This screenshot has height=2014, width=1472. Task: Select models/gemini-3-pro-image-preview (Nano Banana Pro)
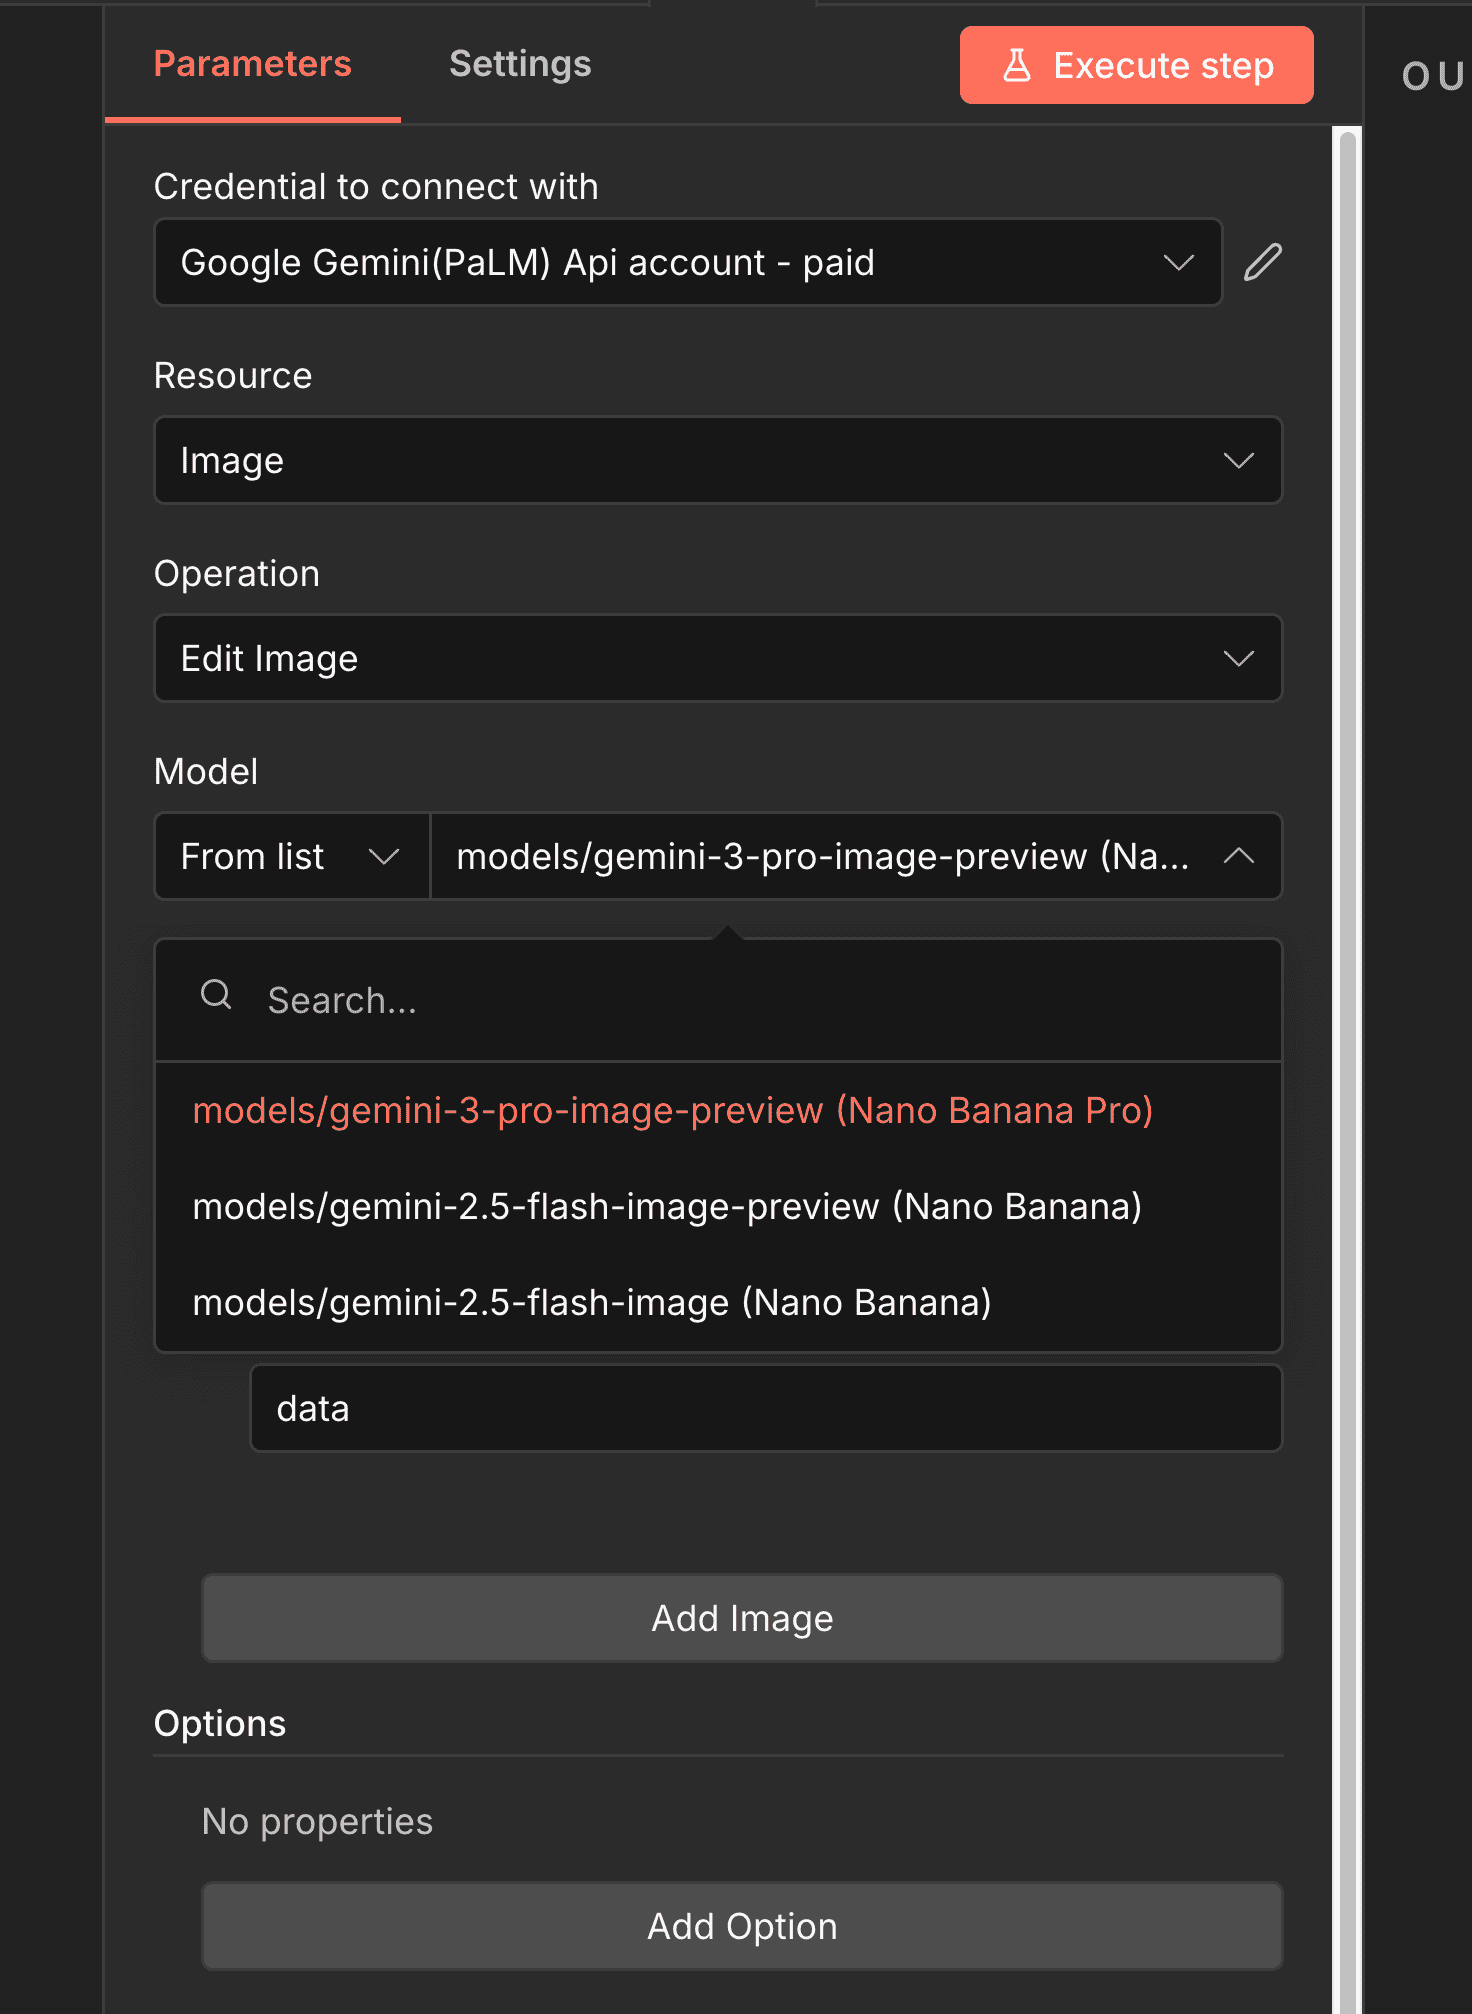coord(718,1111)
